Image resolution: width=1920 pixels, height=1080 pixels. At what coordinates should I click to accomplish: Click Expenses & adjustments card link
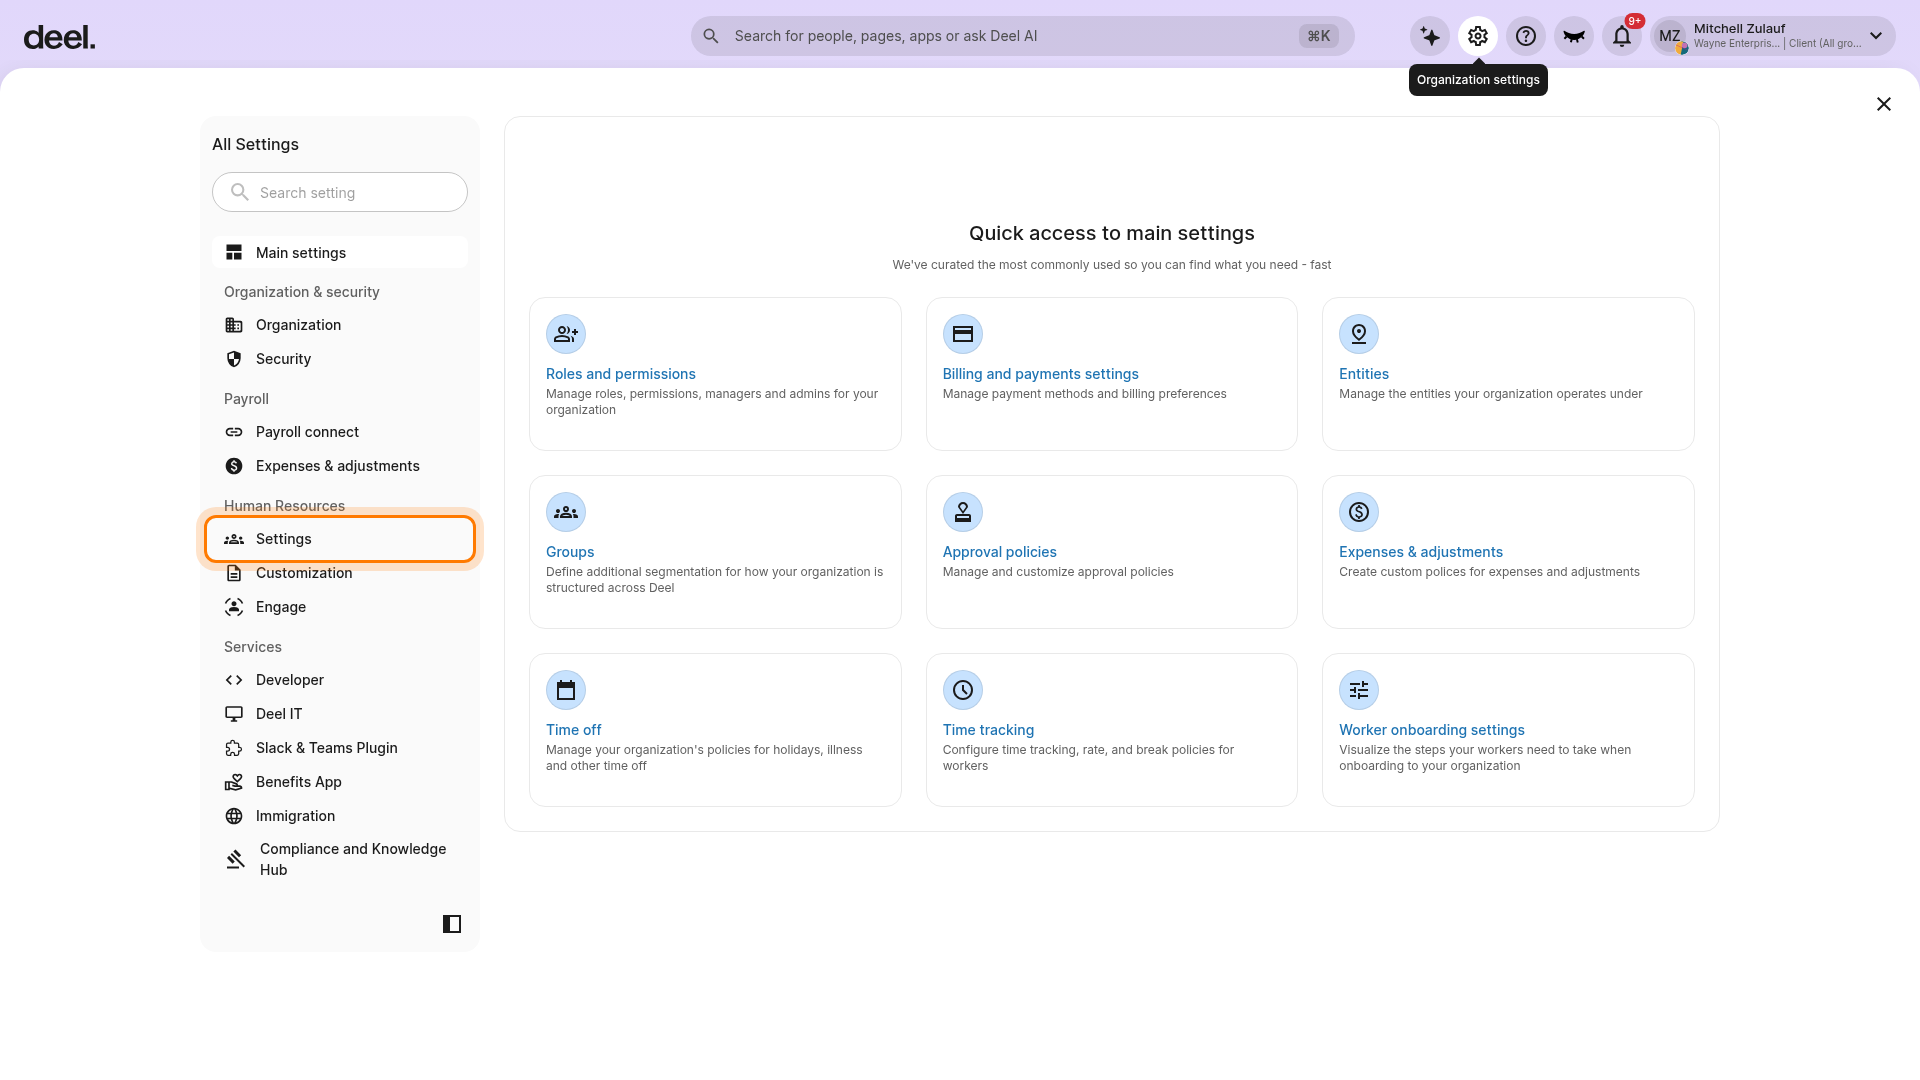point(1420,552)
